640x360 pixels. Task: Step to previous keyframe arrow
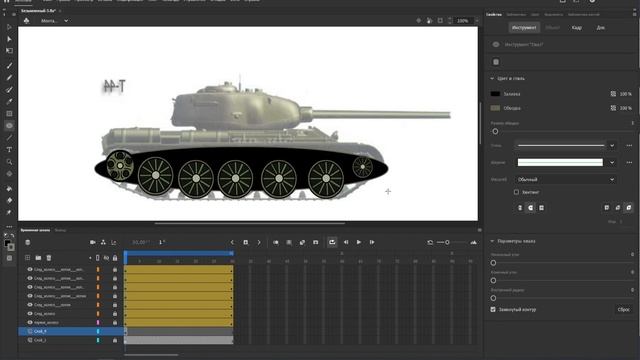pyautogui.click(x=232, y=242)
